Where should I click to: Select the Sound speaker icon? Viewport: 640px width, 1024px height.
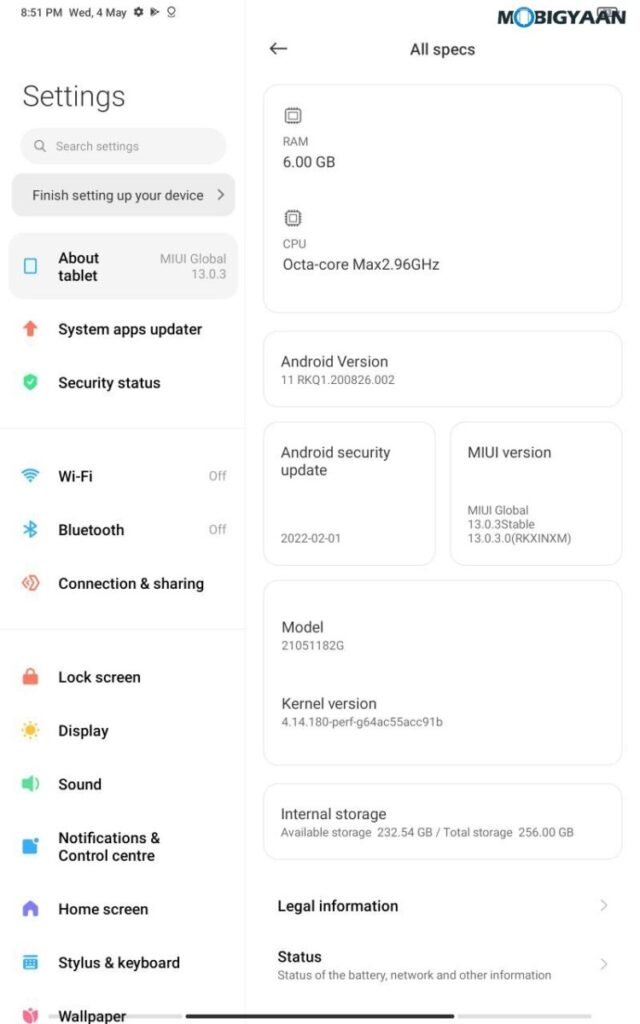click(30, 784)
